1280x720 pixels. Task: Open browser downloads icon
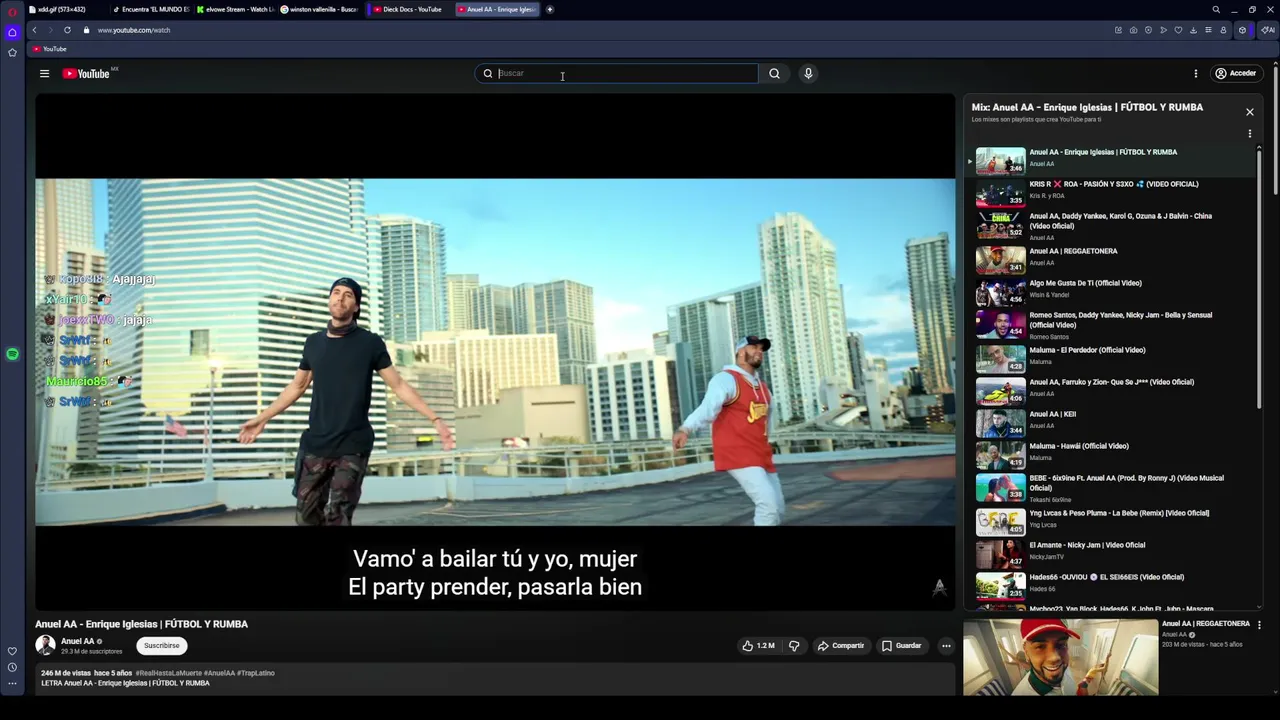1193,30
